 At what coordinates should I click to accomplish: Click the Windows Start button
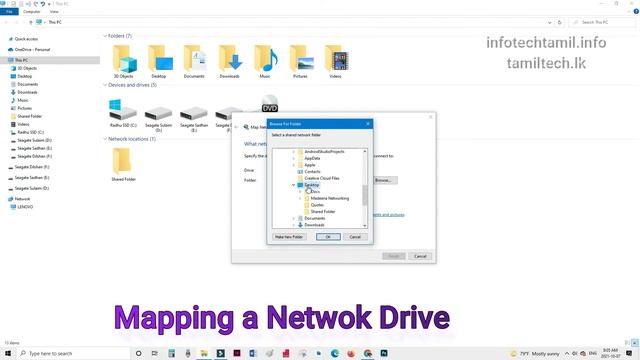tap(8, 353)
